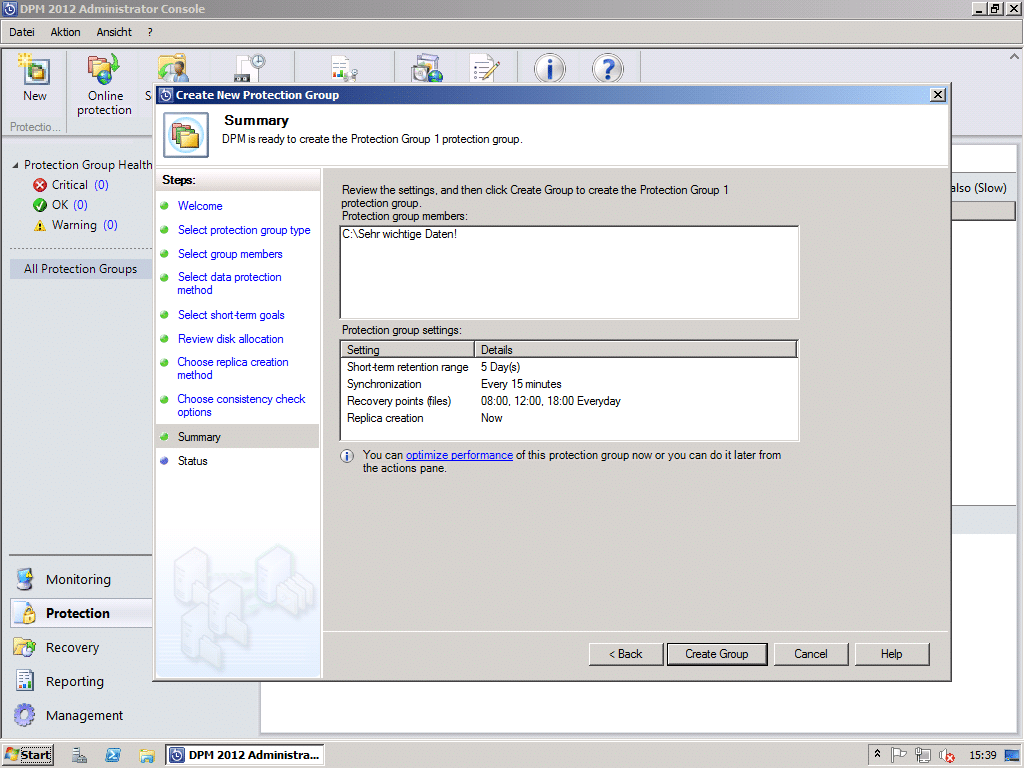Click the network status tray icon
1024x768 pixels.
pos(922,755)
